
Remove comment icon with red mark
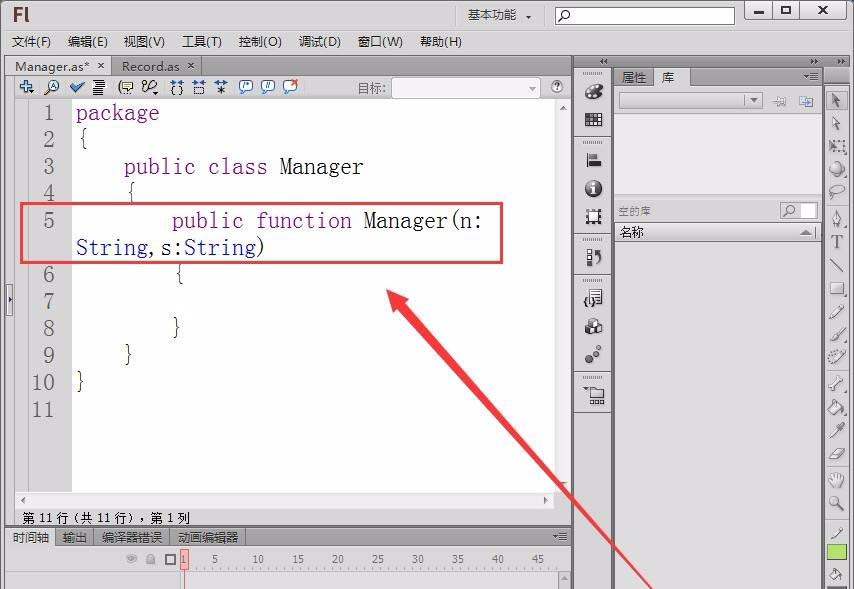[290, 86]
